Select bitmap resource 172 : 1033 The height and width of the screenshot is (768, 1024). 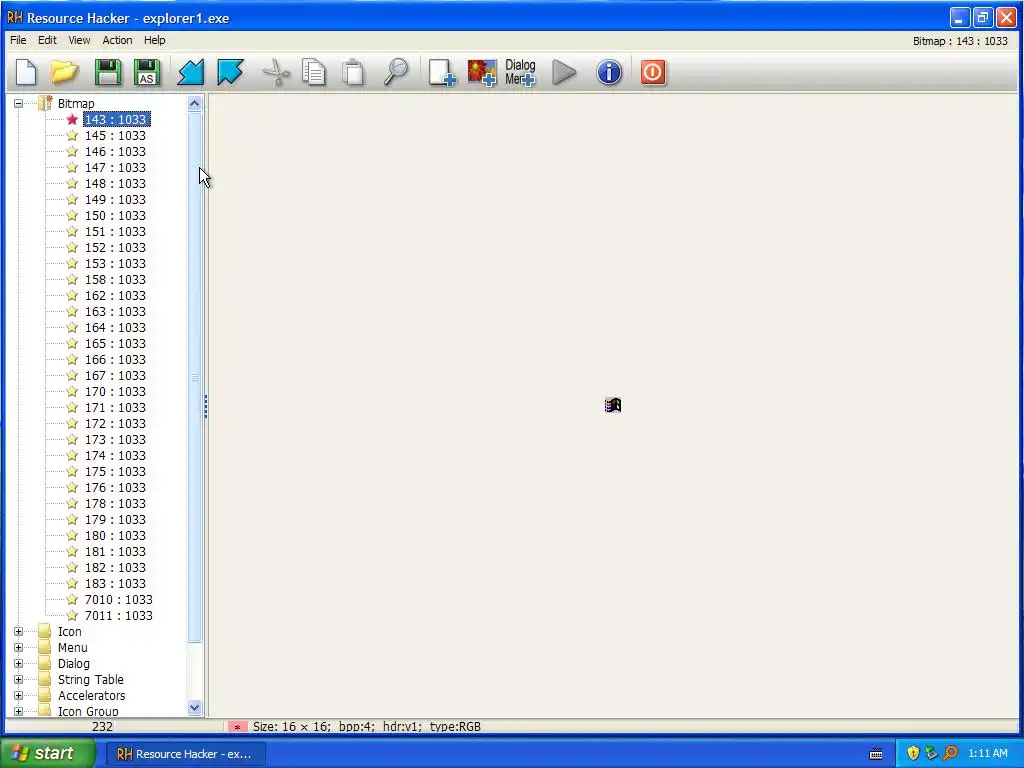coord(115,423)
